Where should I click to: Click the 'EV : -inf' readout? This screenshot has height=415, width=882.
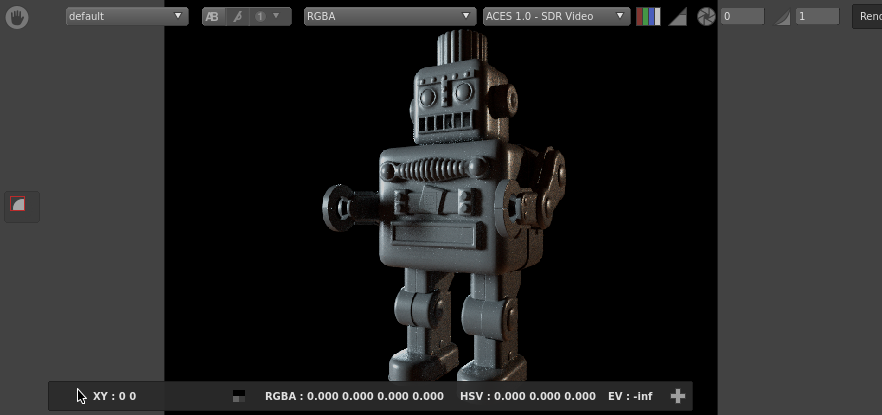pyautogui.click(x=630, y=396)
